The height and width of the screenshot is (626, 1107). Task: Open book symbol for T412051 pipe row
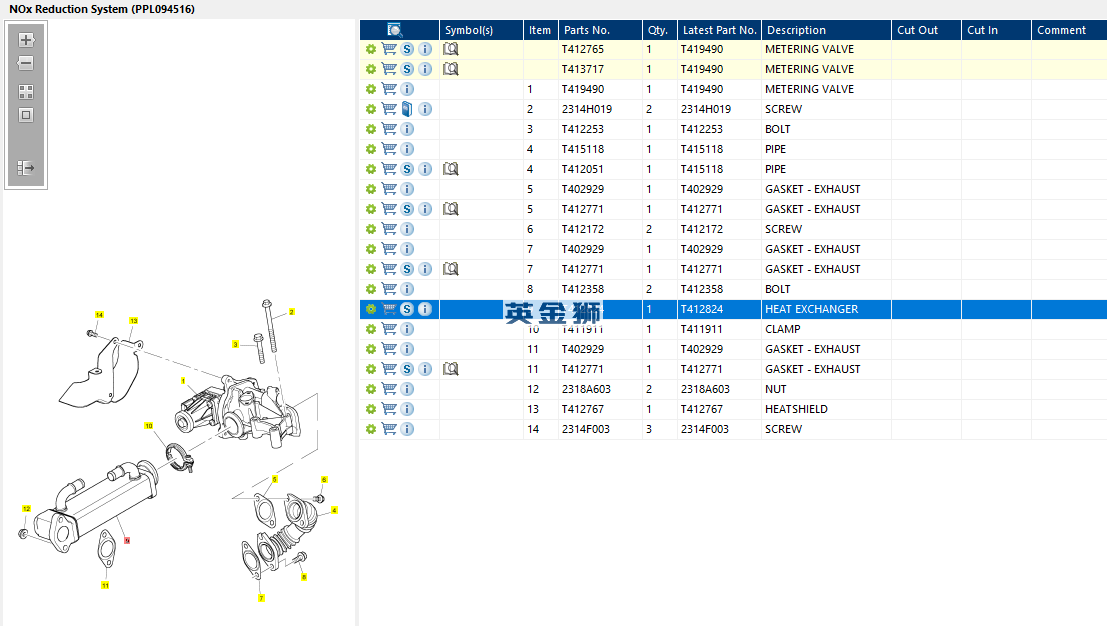pyautogui.click(x=450, y=169)
